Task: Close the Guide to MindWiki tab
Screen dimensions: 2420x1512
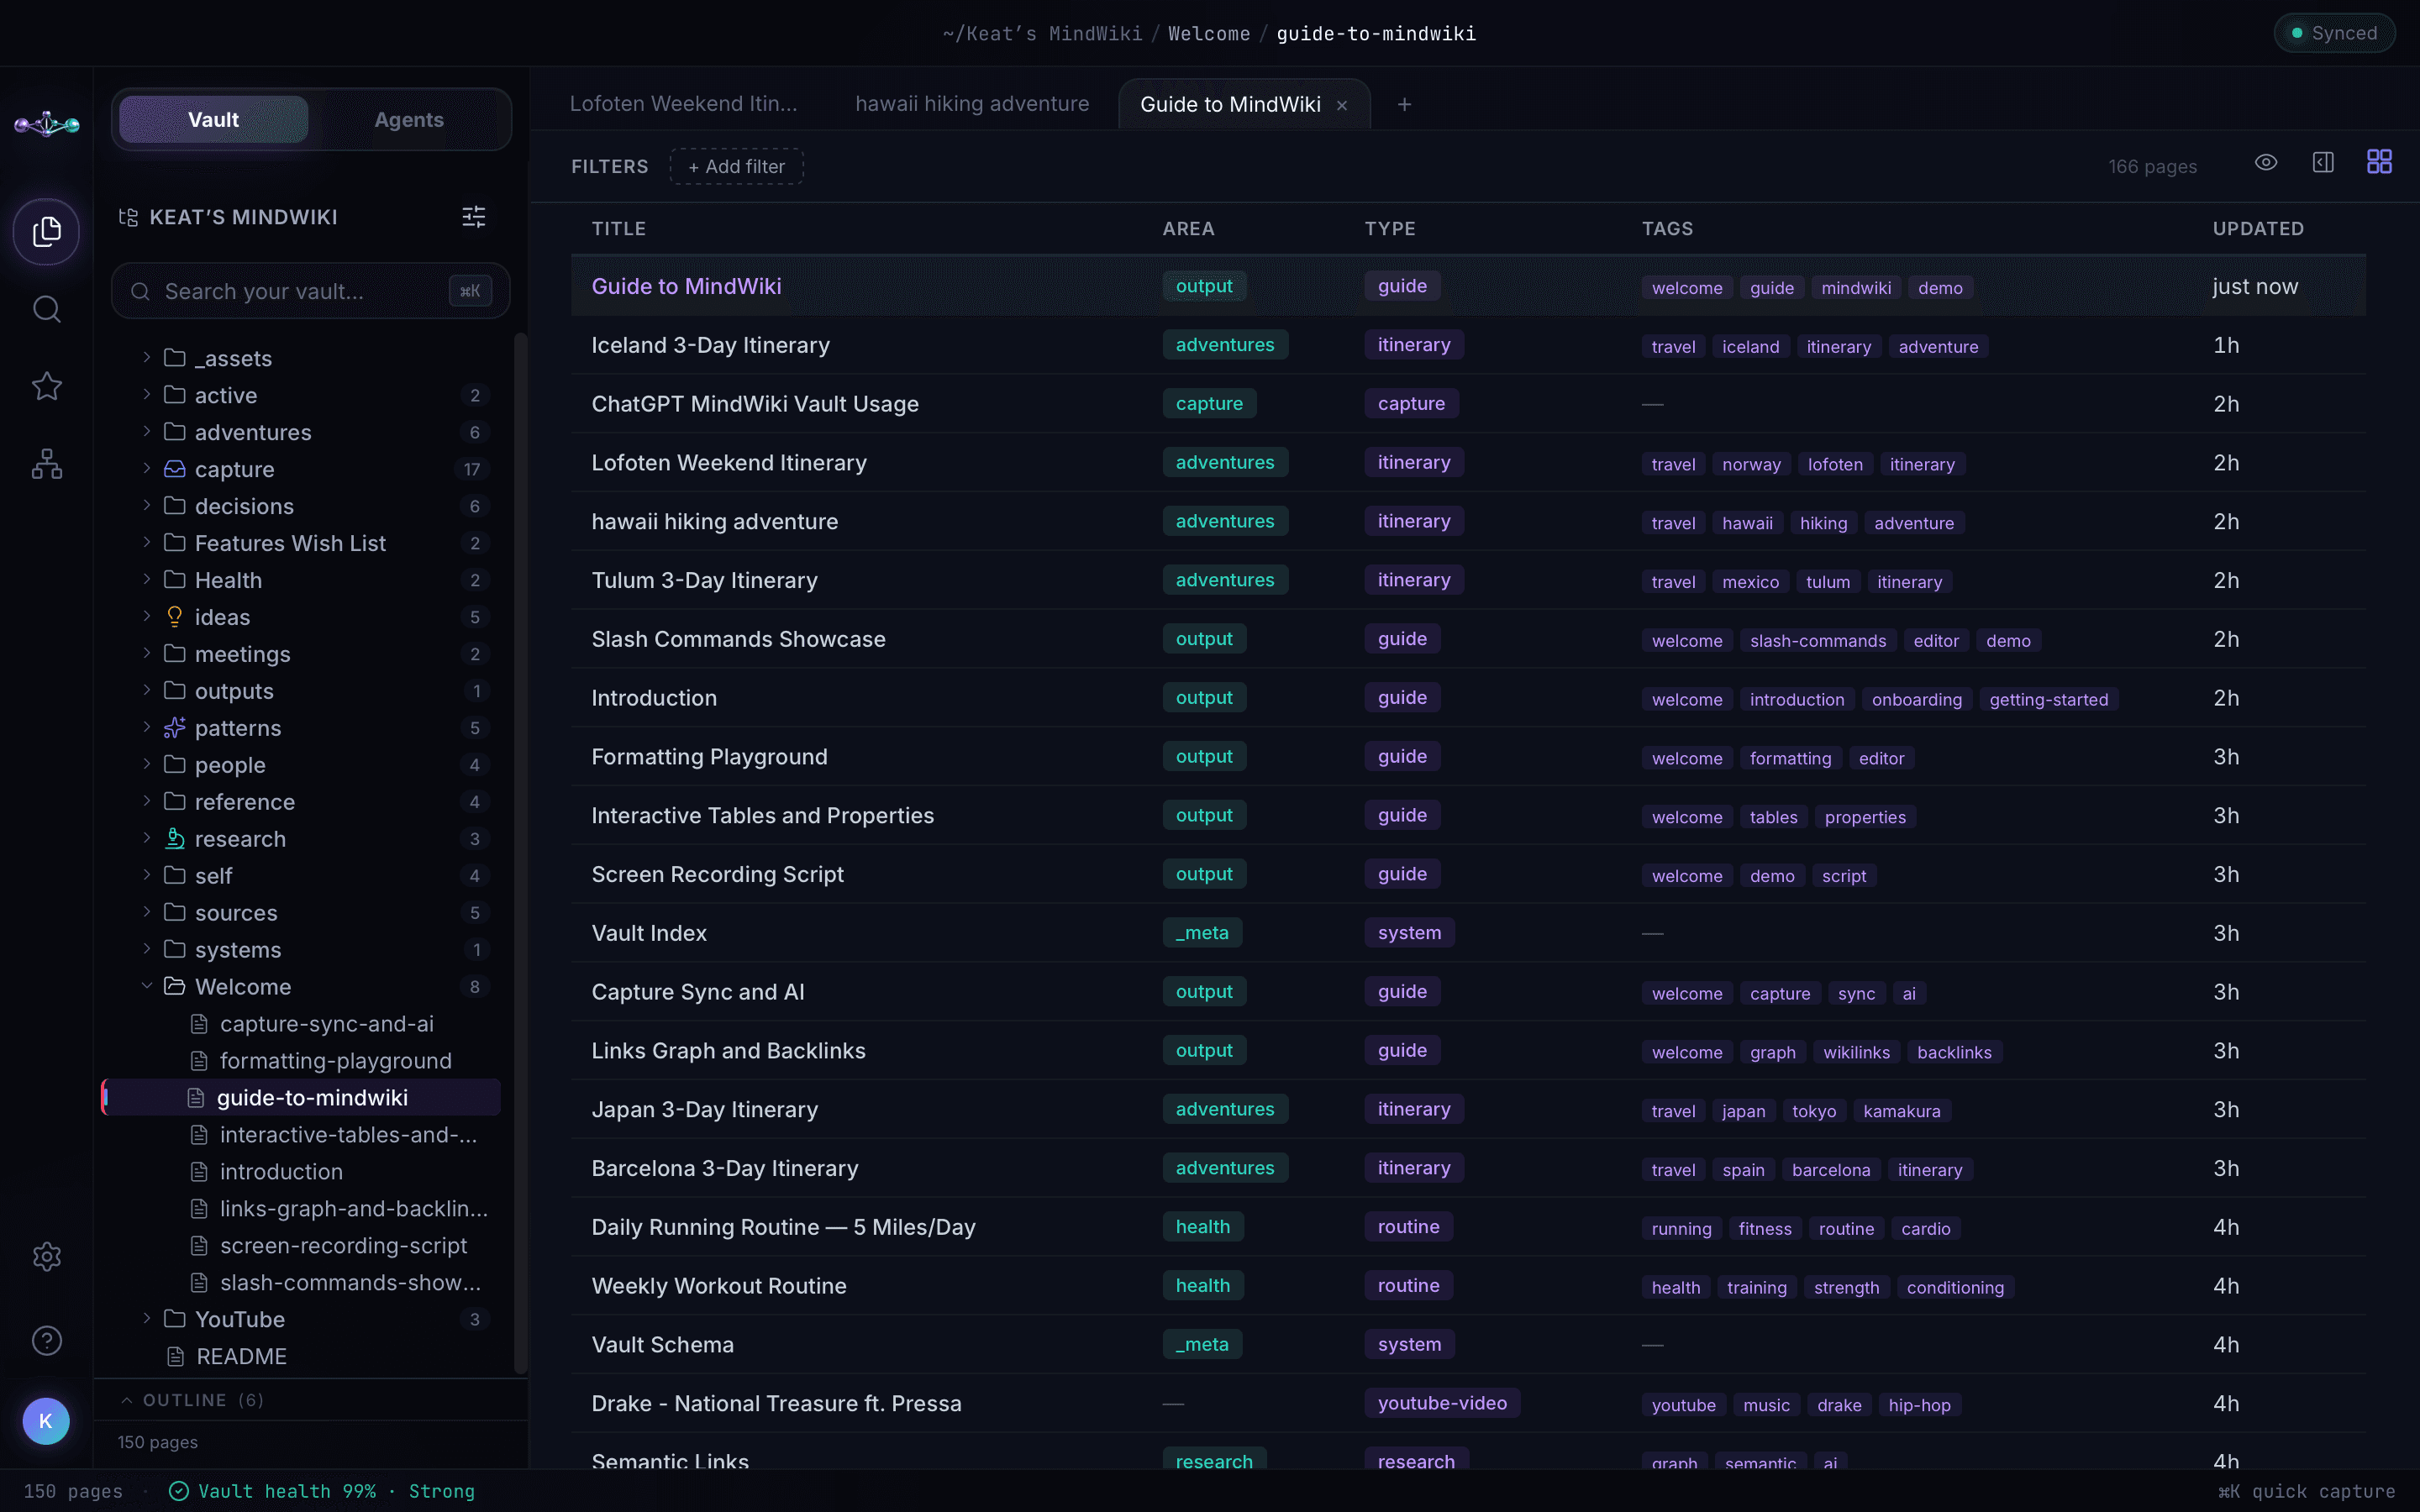Action: (x=1342, y=105)
